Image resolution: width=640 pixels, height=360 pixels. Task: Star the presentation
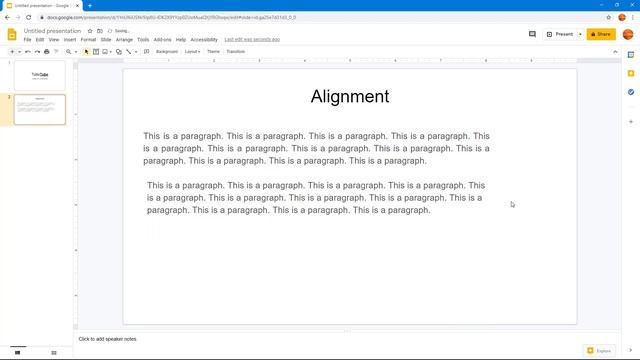click(90, 31)
